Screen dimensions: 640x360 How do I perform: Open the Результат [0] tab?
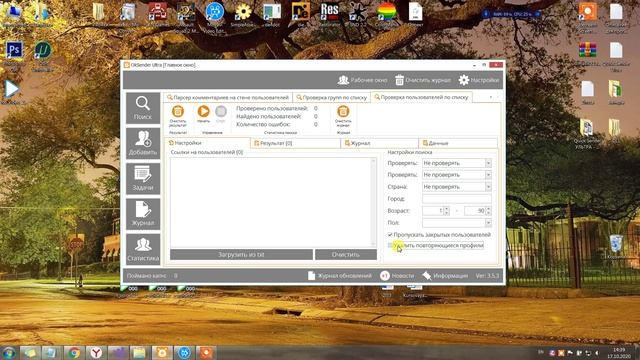coord(296,143)
